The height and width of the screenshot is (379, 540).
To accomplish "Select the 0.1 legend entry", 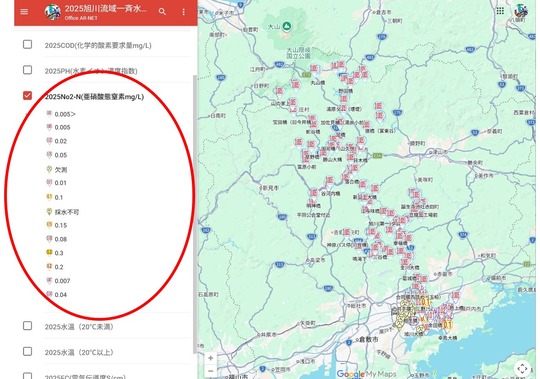I will (x=55, y=197).
